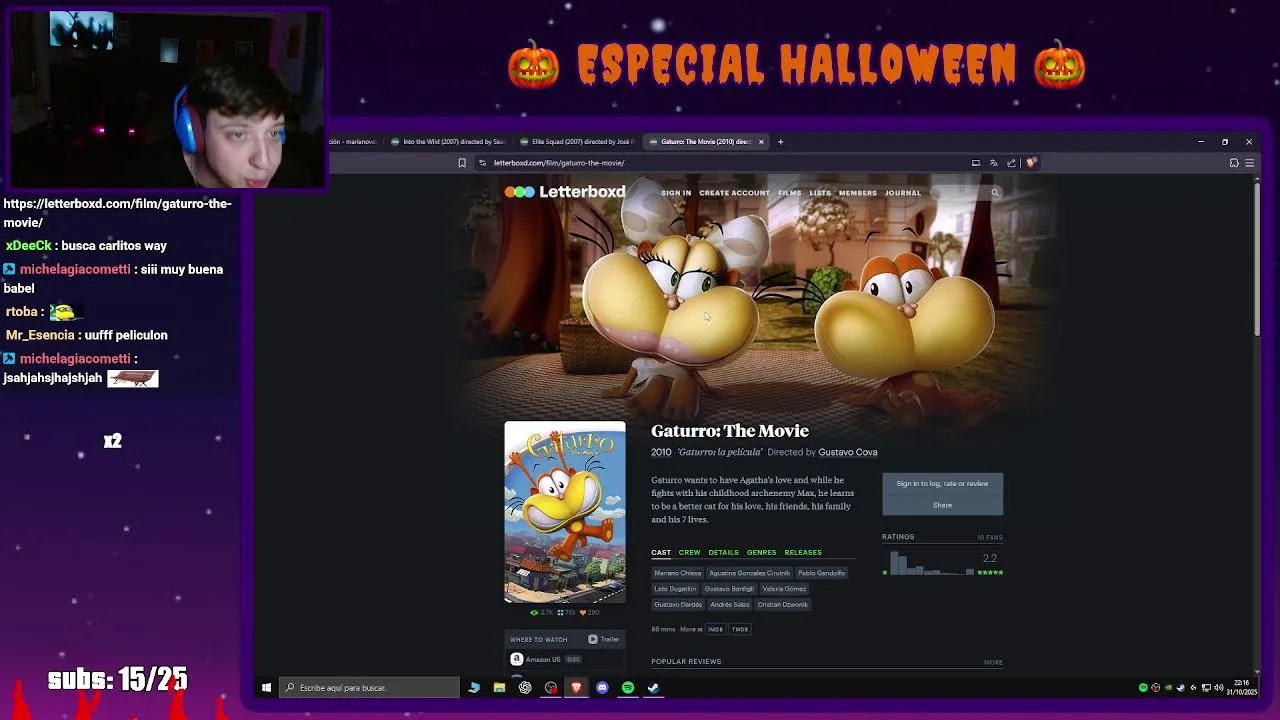Select the GENRES tab
The width and height of the screenshot is (1280, 720).
tap(761, 552)
